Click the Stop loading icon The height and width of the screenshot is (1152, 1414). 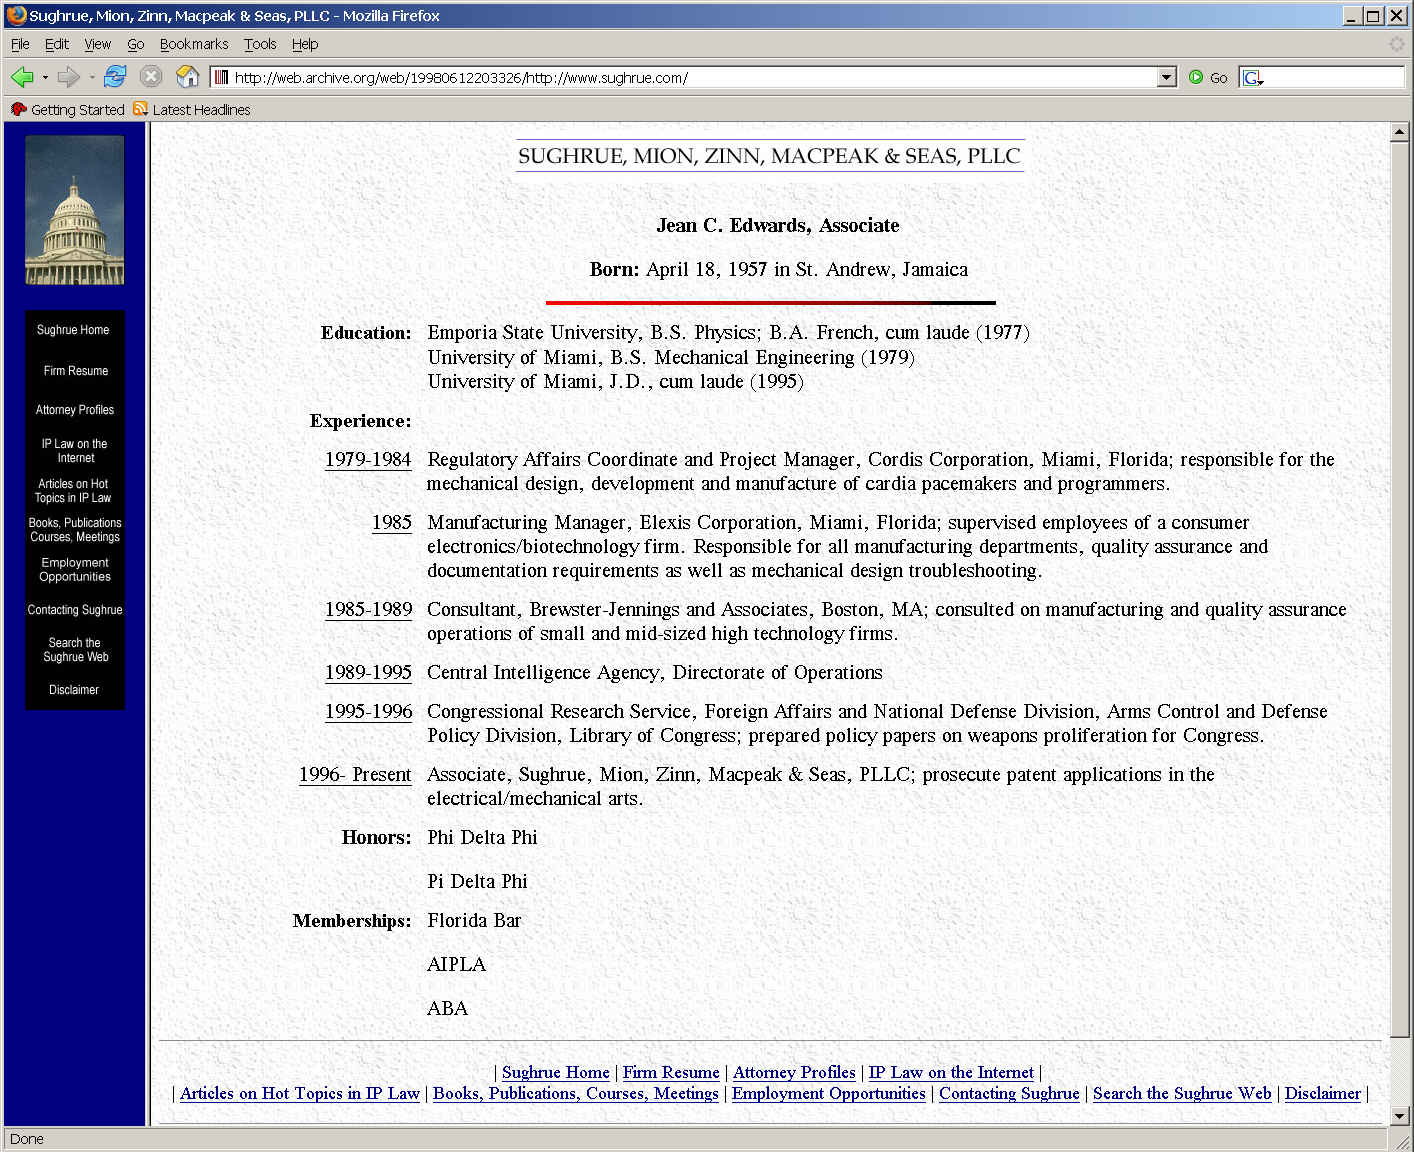pyautogui.click(x=151, y=77)
